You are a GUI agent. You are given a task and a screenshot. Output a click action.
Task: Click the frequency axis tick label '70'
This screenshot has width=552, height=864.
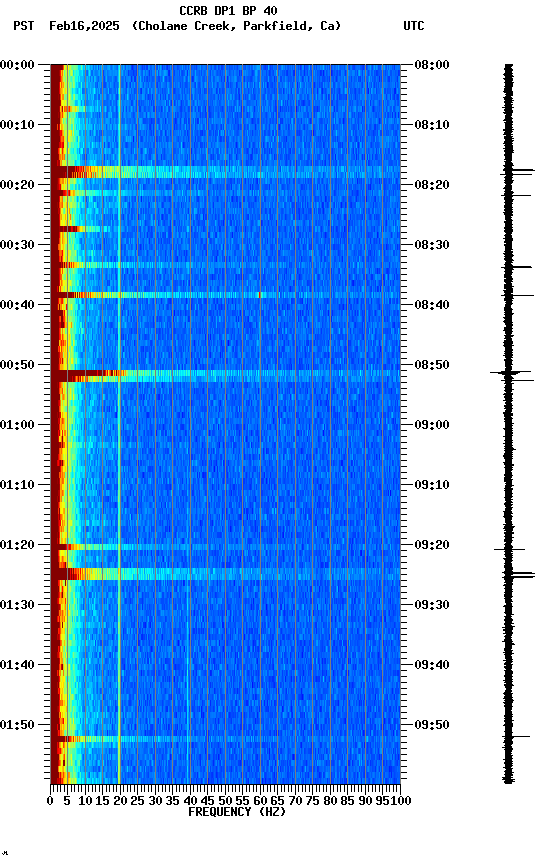(295, 802)
